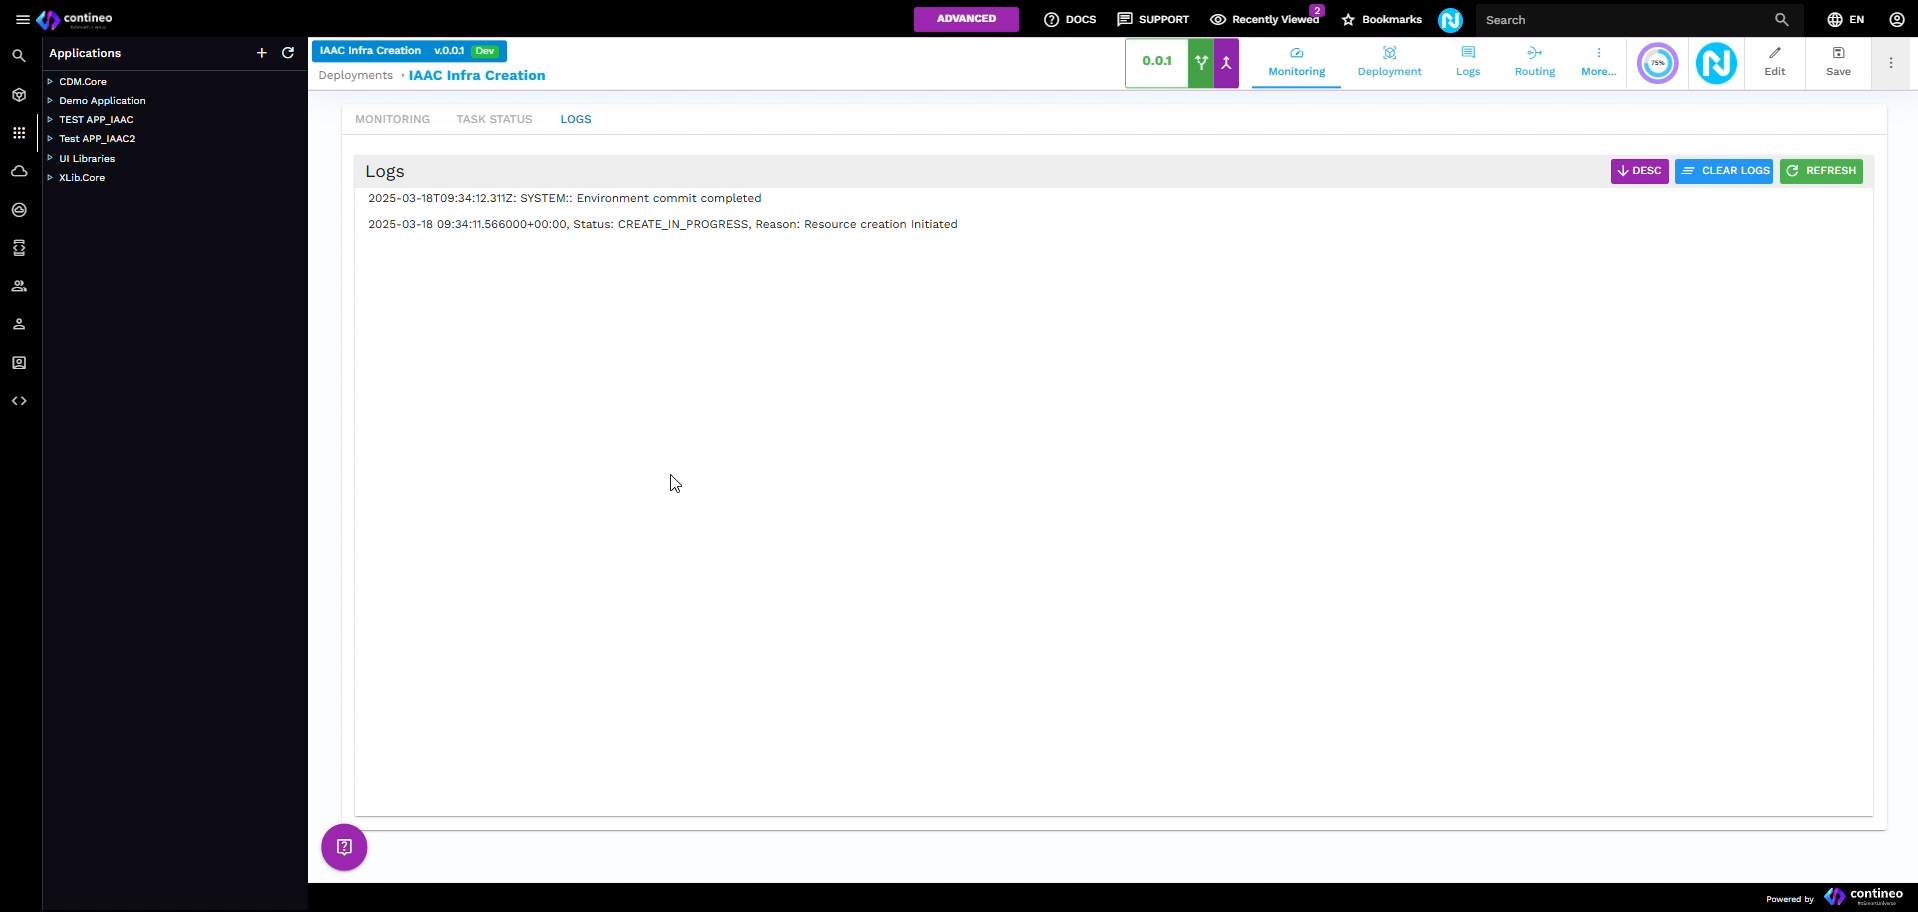The height and width of the screenshot is (912, 1918).
Task: Expand the Demo Application tree node
Action: click(x=50, y=101)
